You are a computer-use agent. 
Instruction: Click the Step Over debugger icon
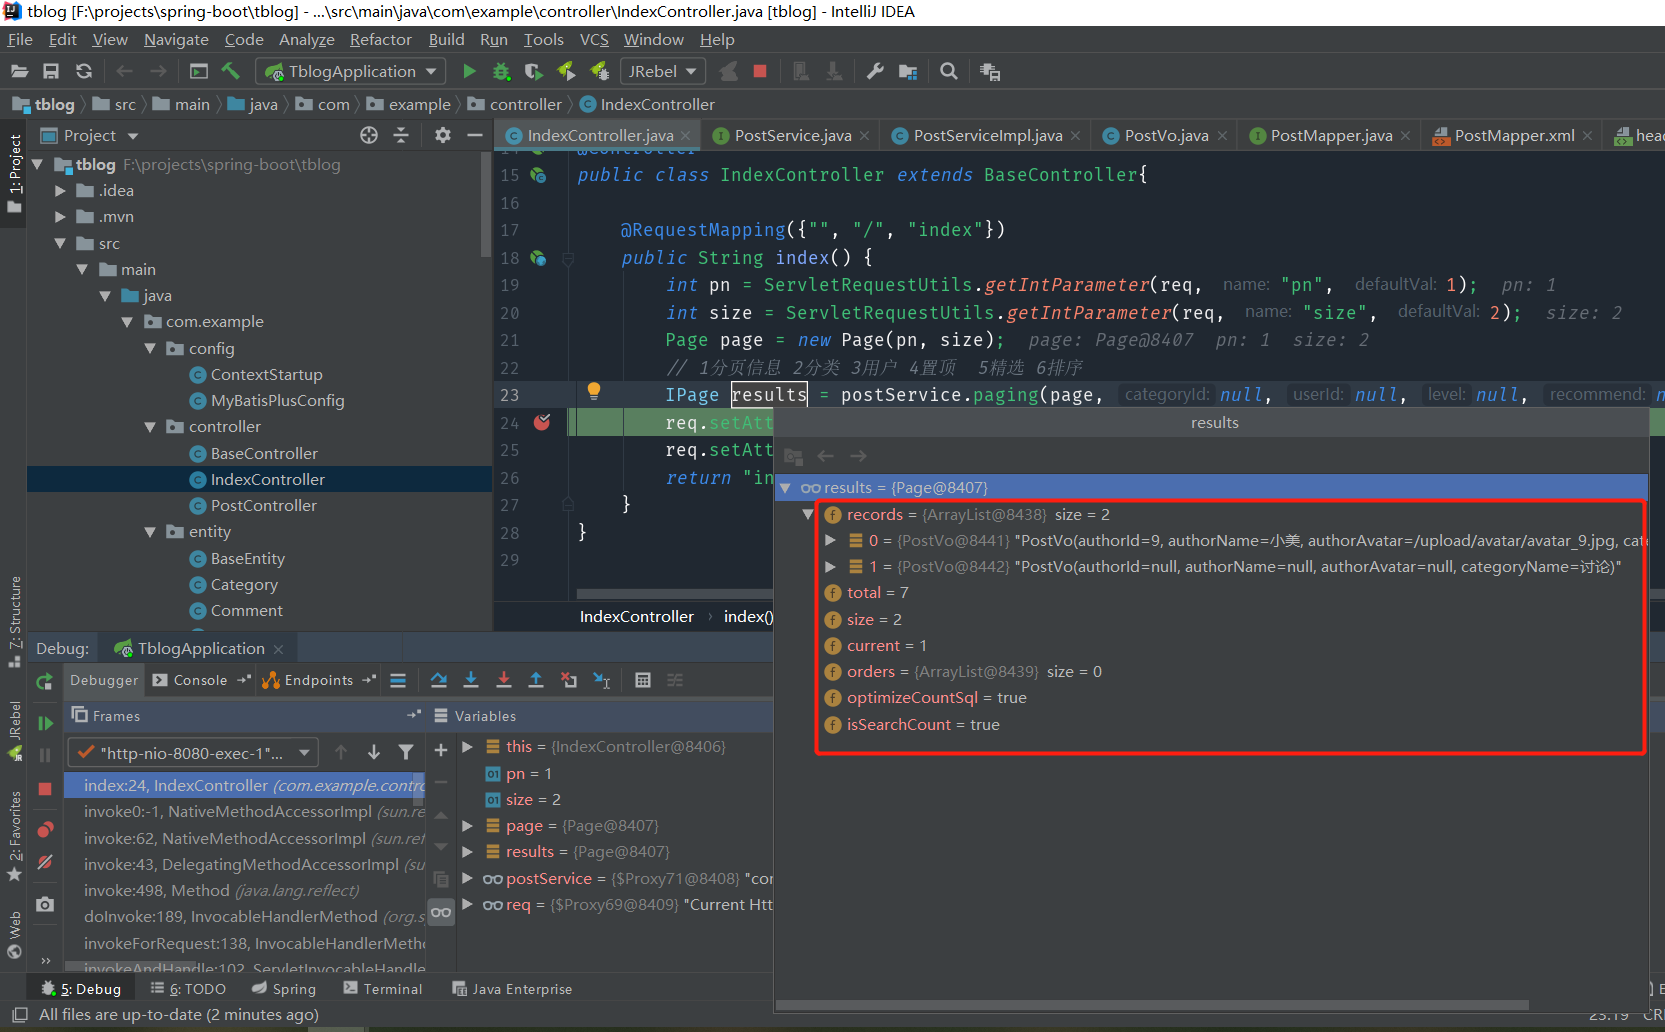[438, 680]
